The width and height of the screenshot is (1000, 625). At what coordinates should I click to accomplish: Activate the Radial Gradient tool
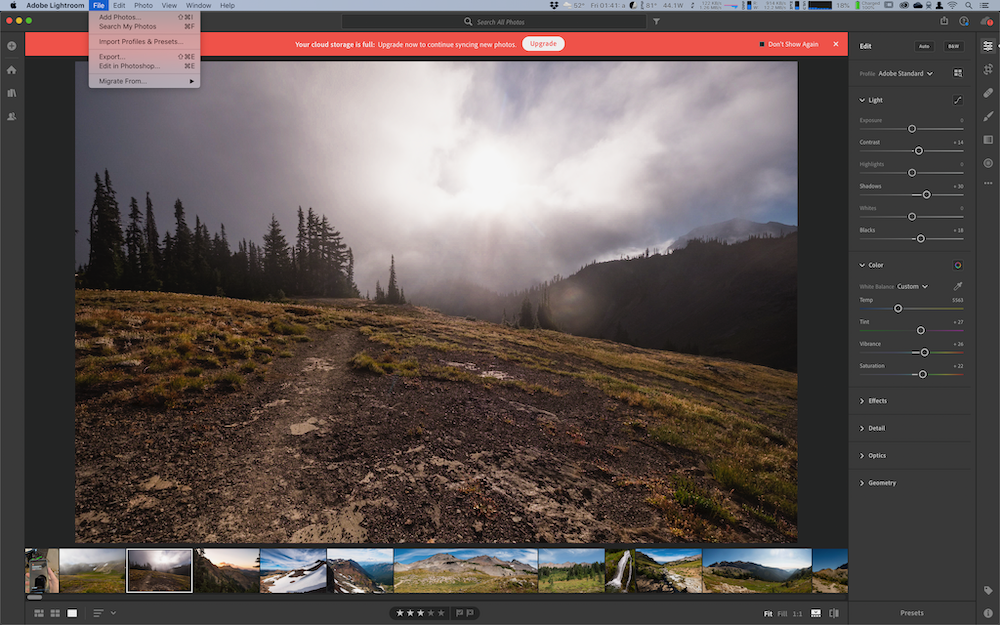point(988,162)
